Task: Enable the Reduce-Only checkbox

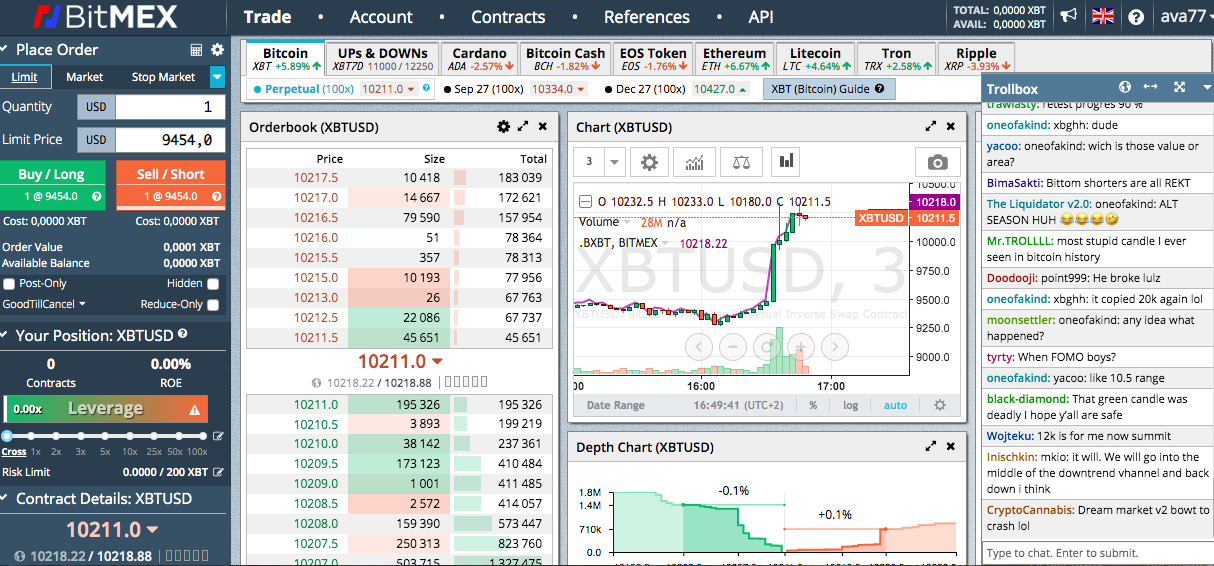Action: pyautogui.click(x=212, y=304)
